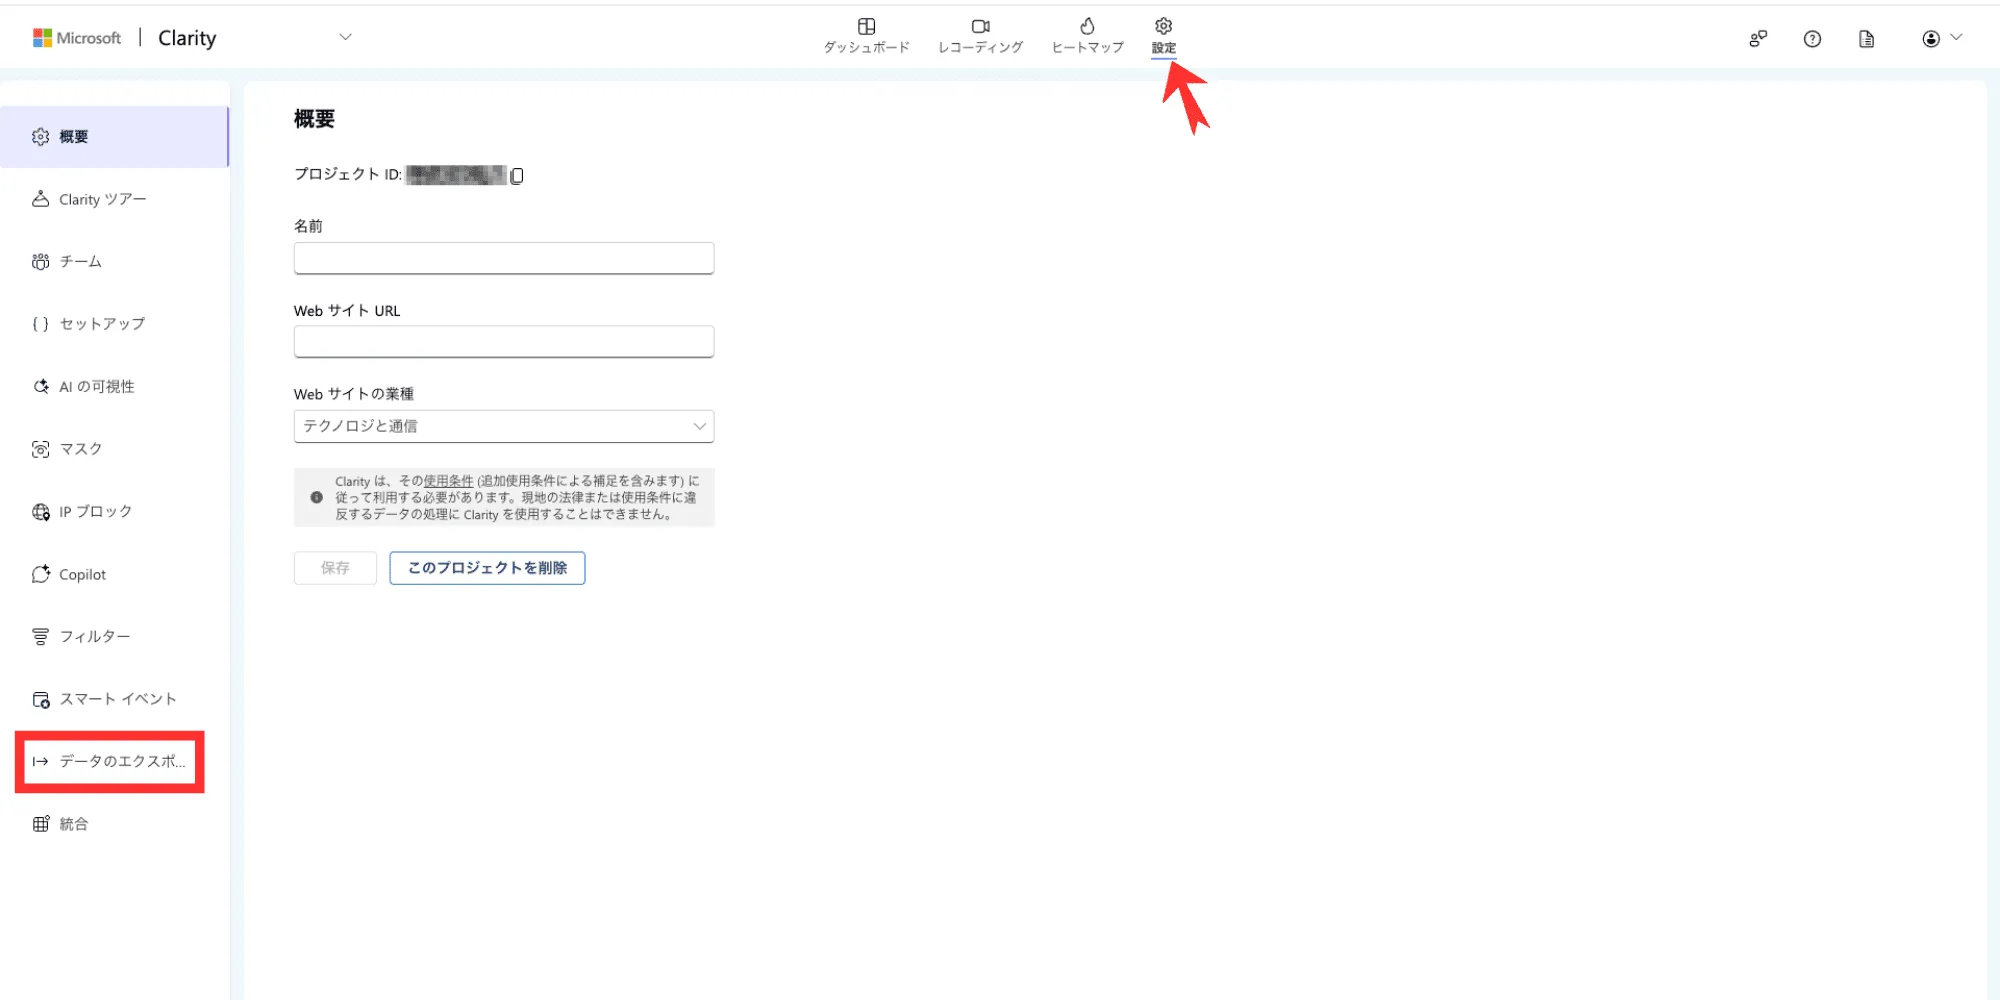Click the フィルター funnel icon
Viewport: 2000px width, 1000px height.
tap(40, 637)
